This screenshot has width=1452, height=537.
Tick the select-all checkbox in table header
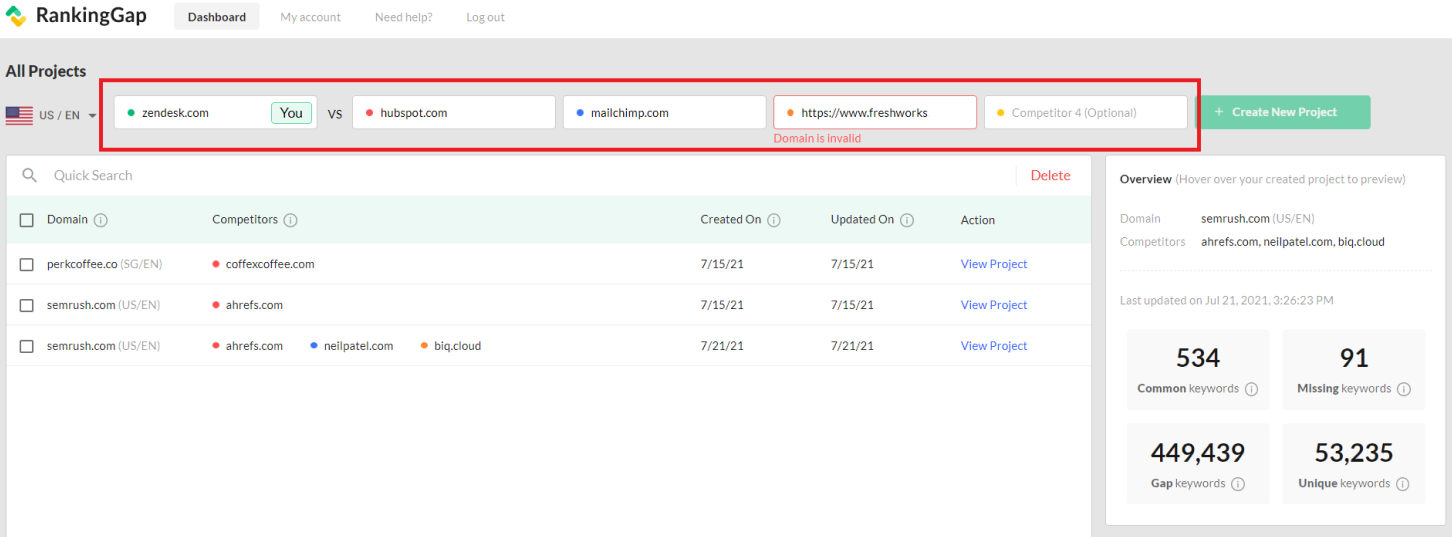27,220
